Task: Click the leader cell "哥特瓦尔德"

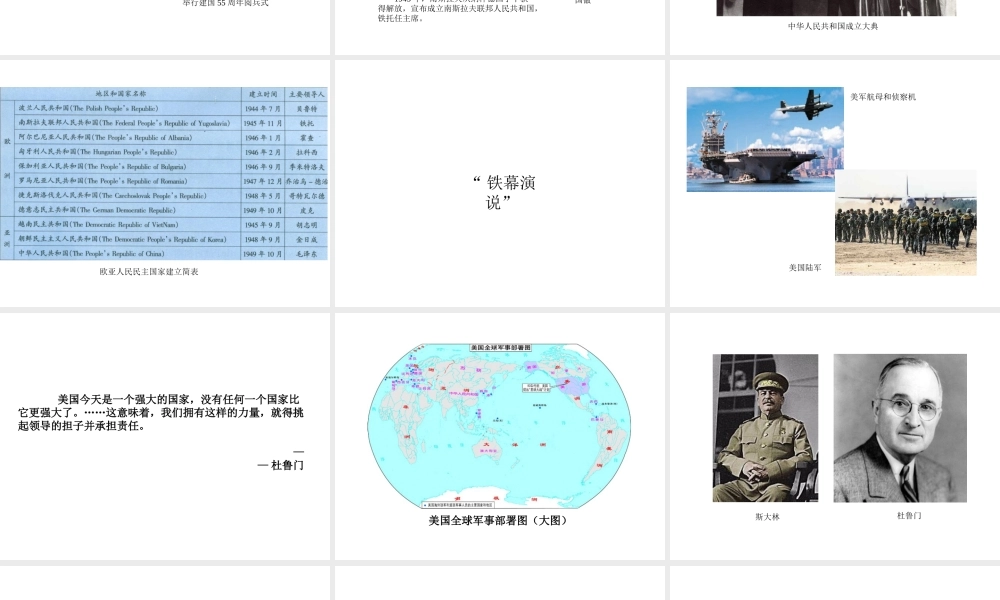Action: click(x=306, y=196)
